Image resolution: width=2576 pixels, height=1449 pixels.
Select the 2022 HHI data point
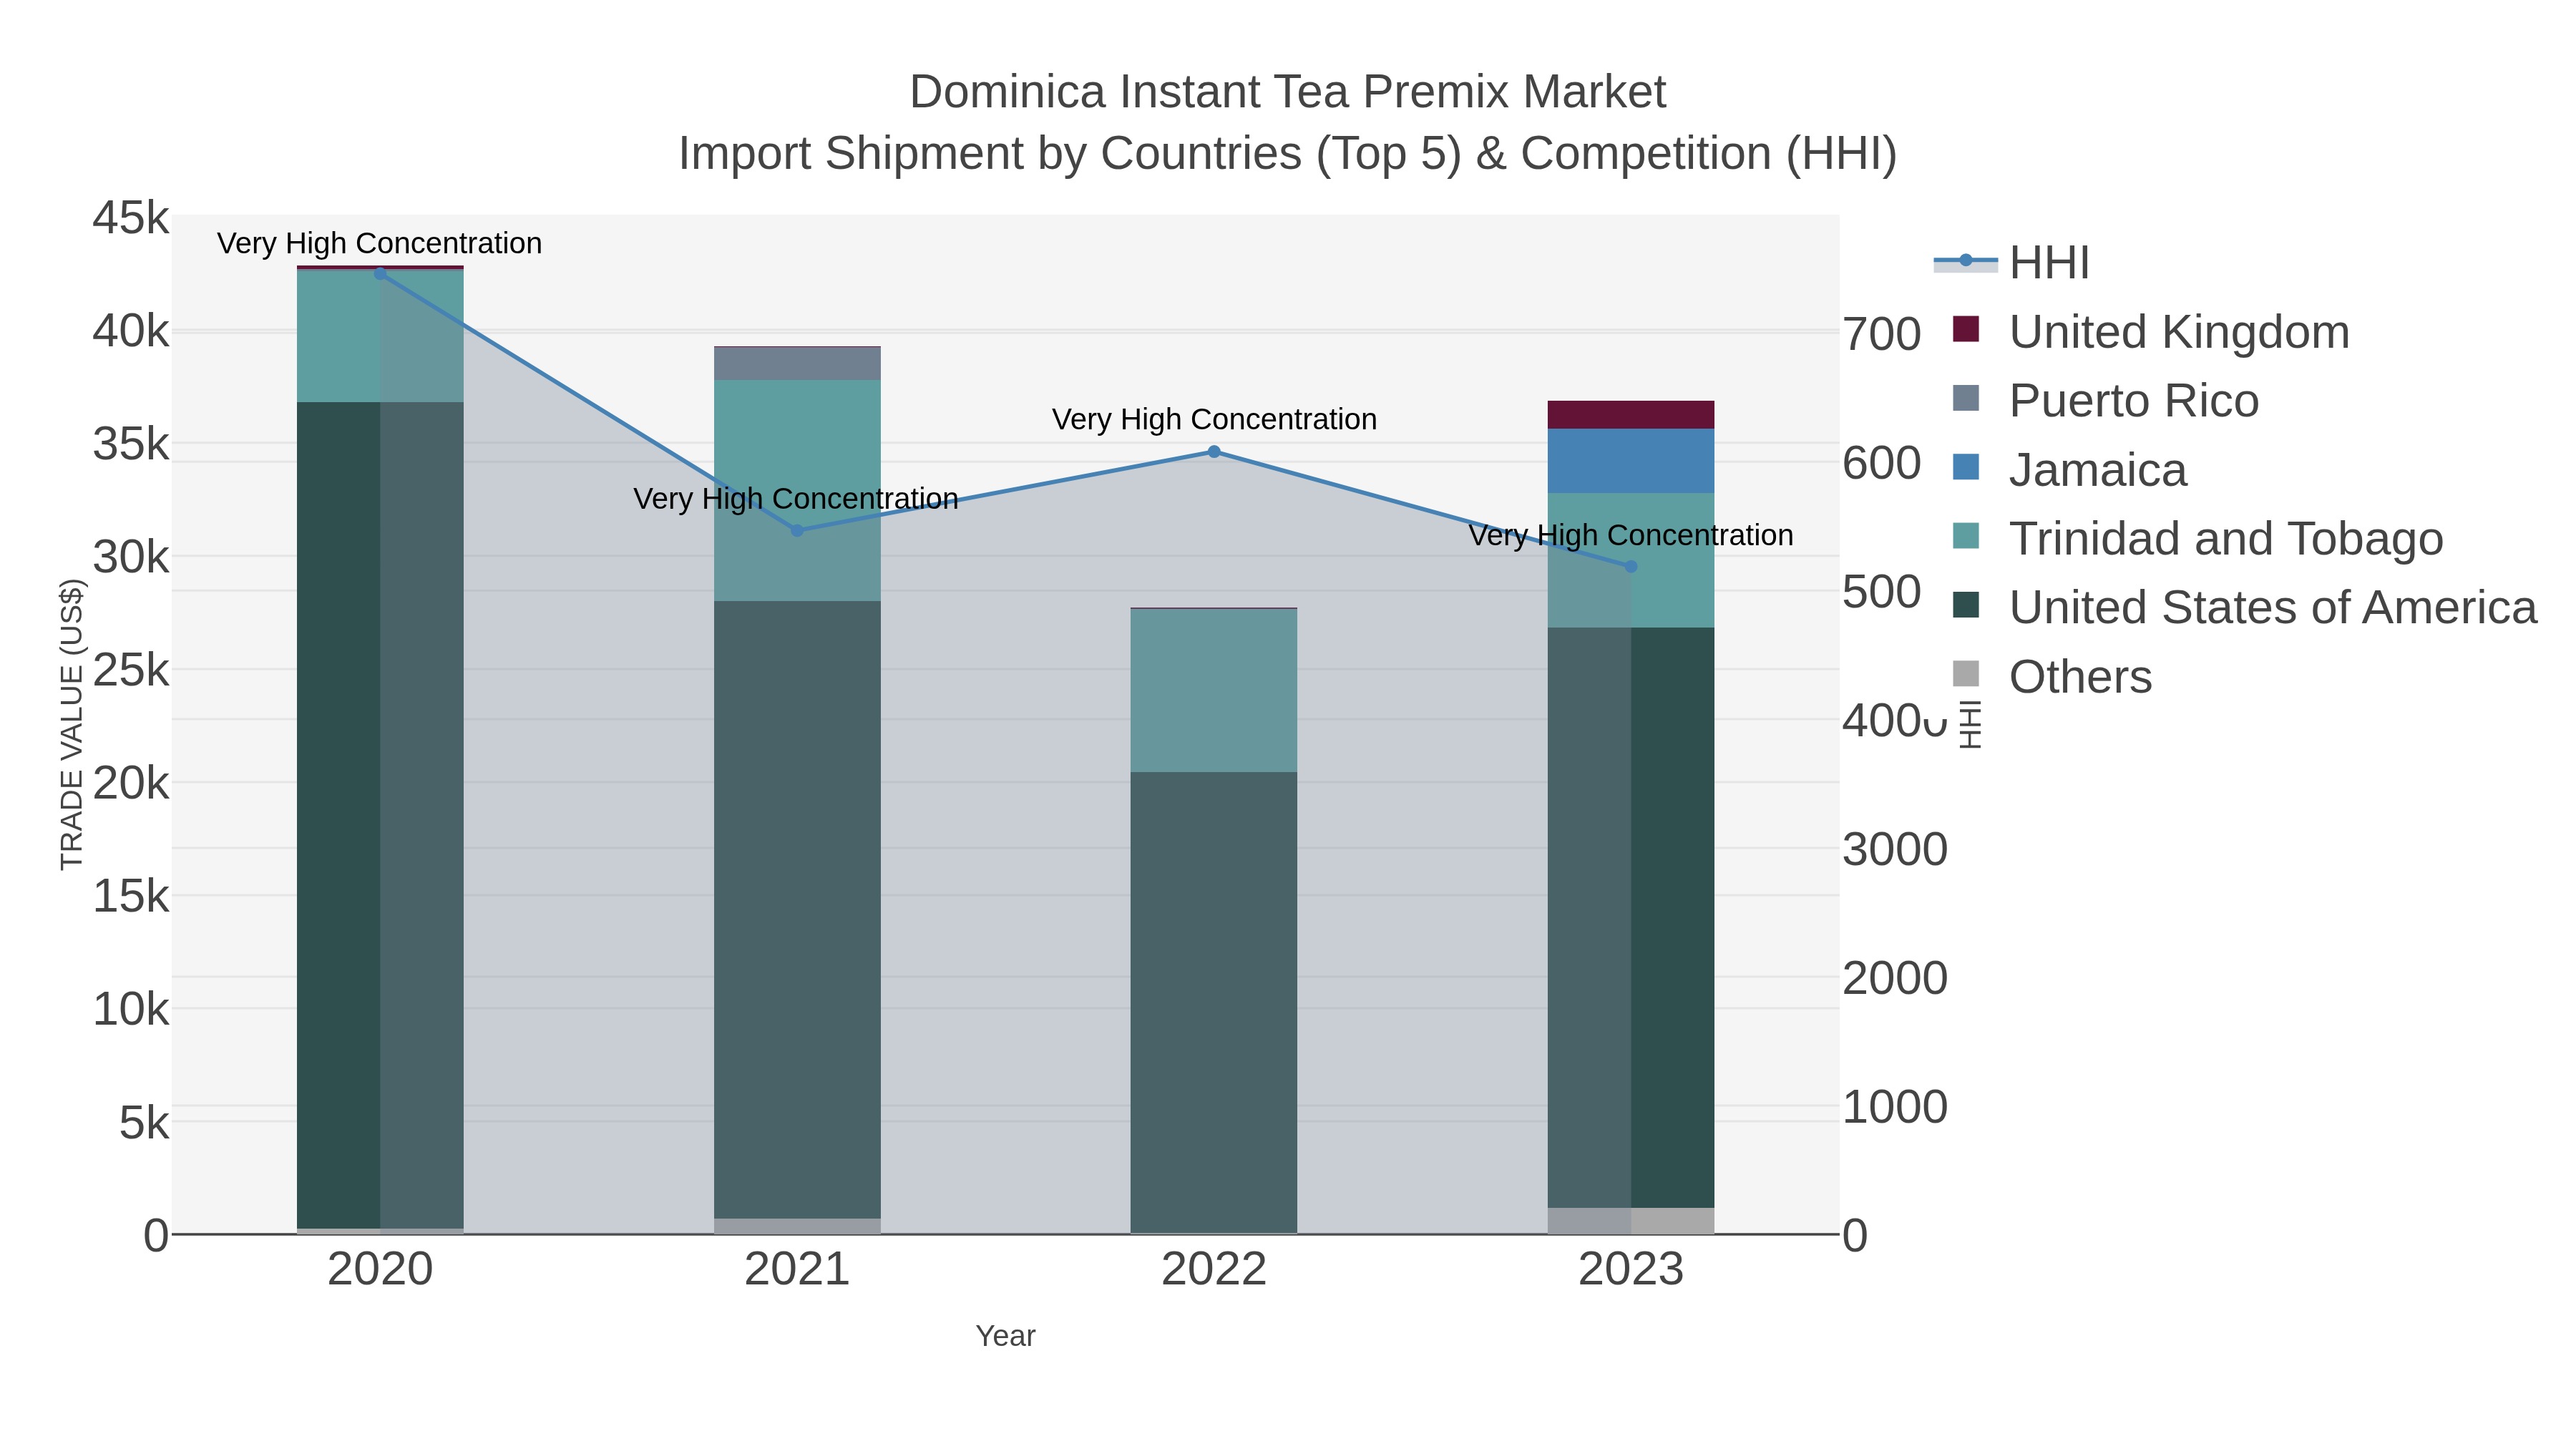1214,452
